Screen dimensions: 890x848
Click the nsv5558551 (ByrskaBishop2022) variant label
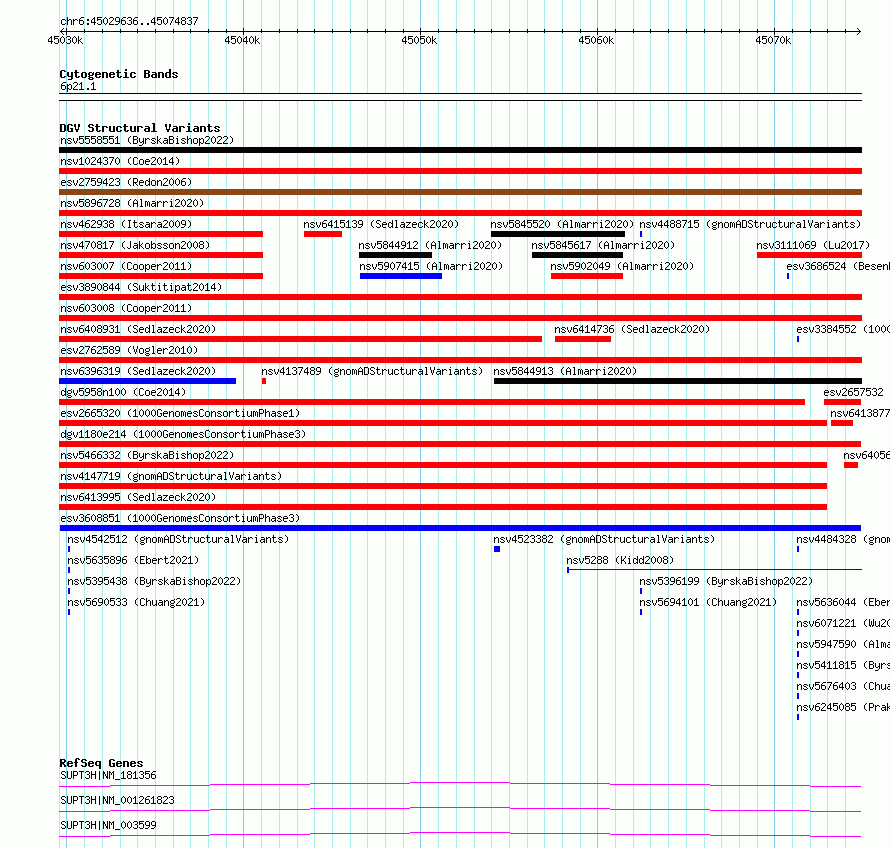click(147, 140)
